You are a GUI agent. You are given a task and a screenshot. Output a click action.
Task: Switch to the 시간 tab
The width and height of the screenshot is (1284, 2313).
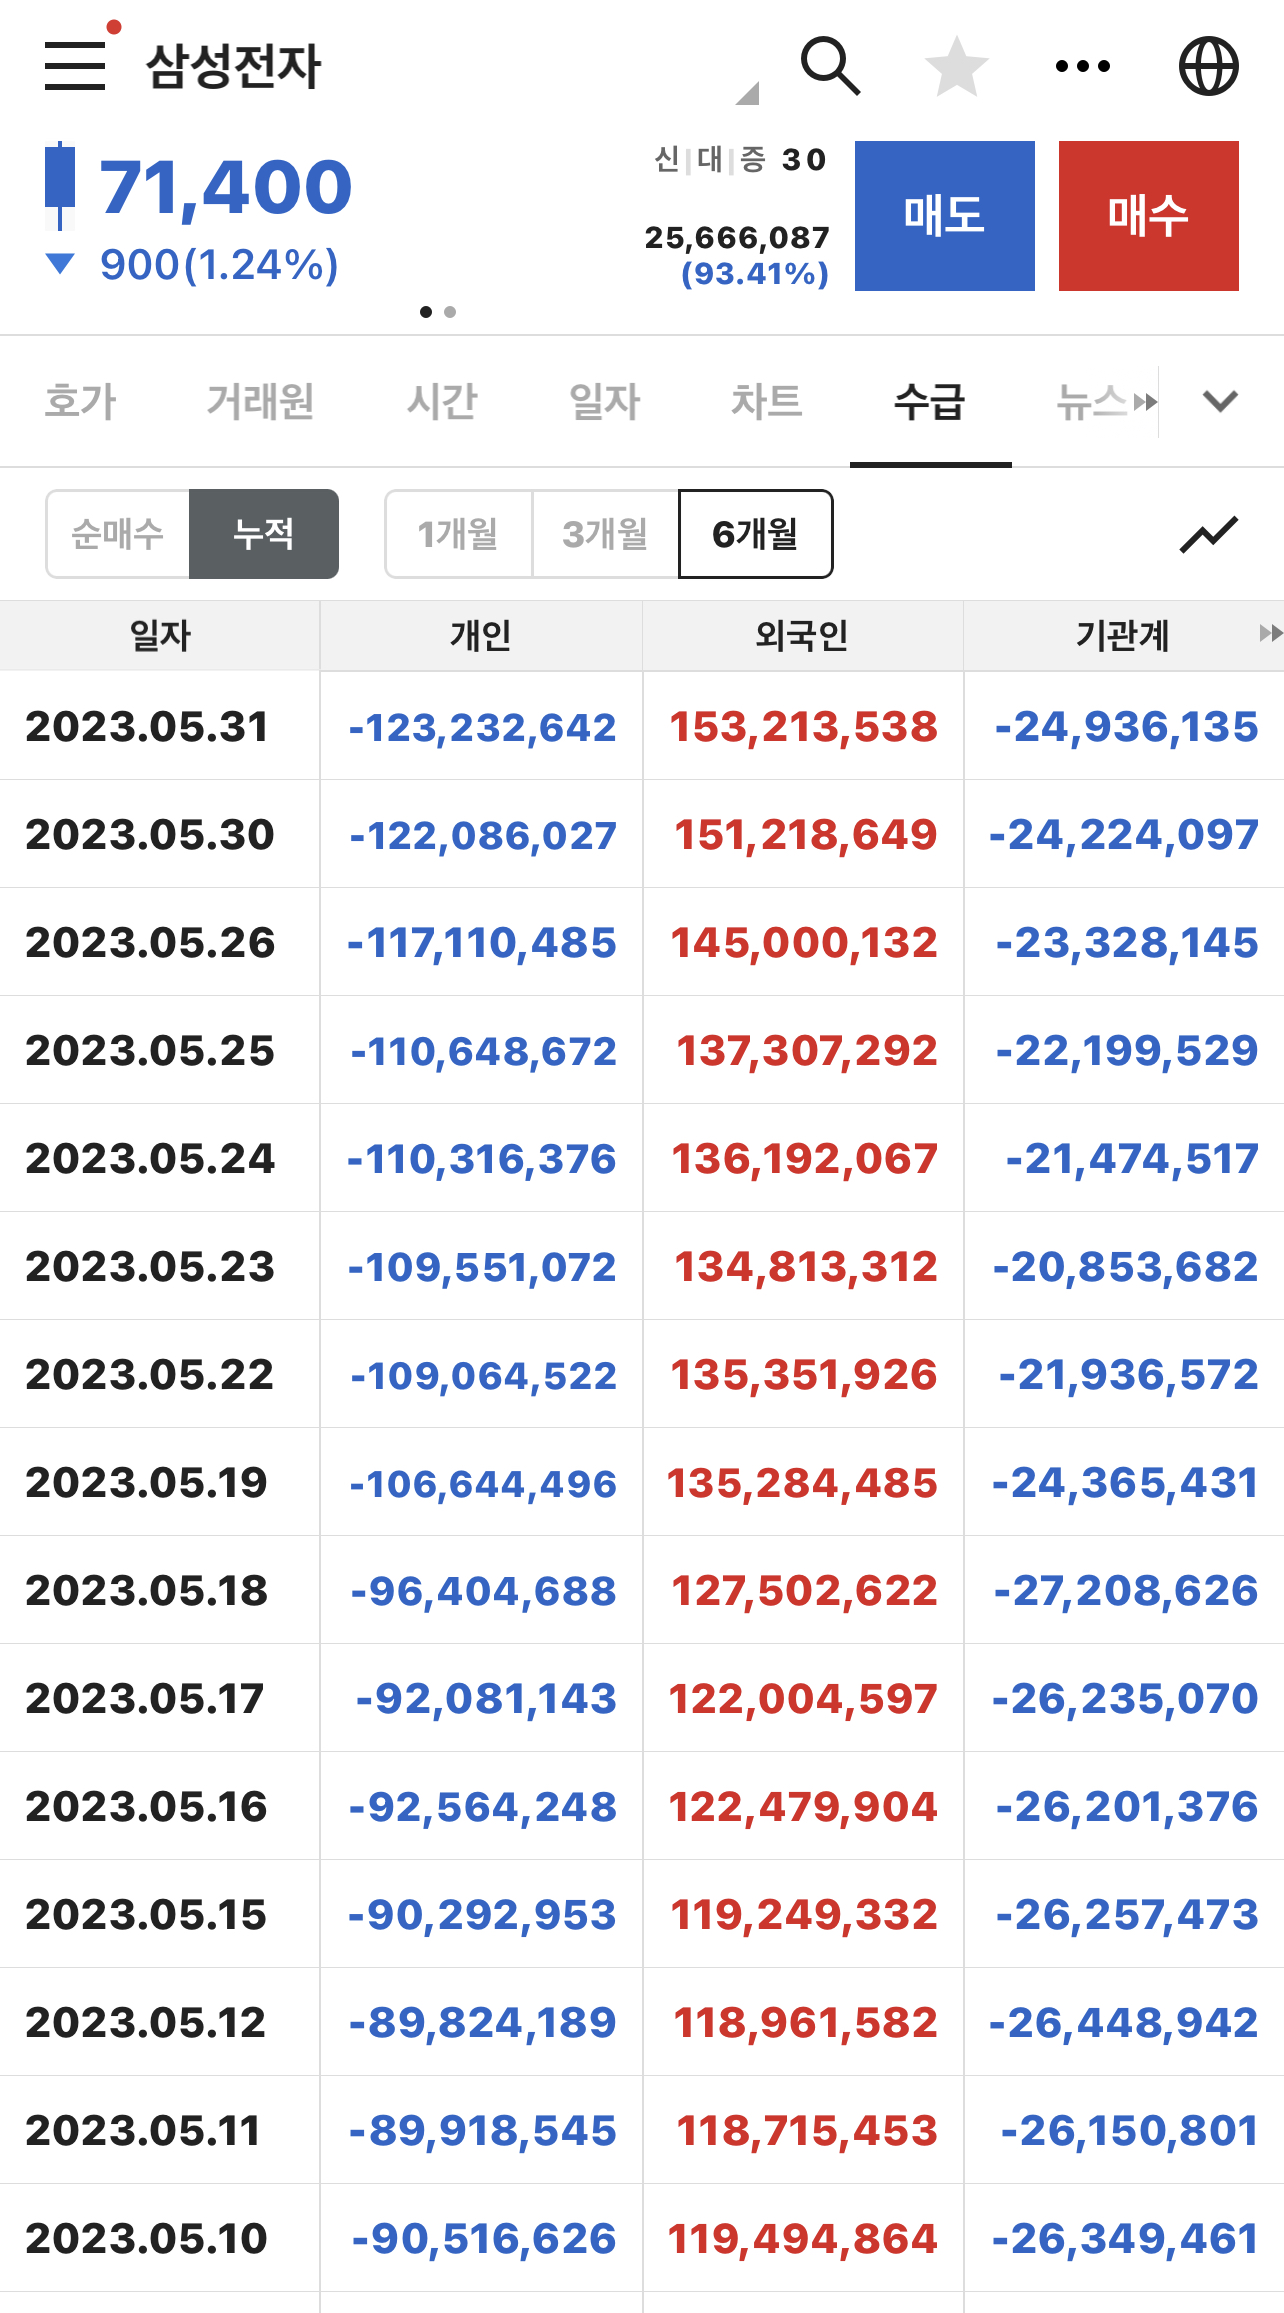442,401
